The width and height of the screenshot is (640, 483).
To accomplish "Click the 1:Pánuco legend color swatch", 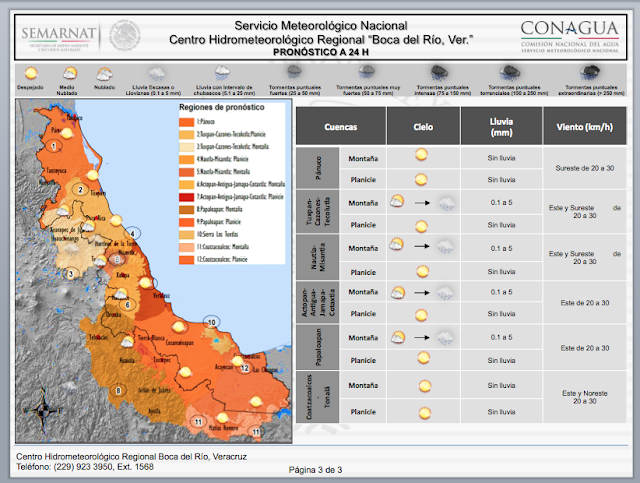I will point(187,122).
